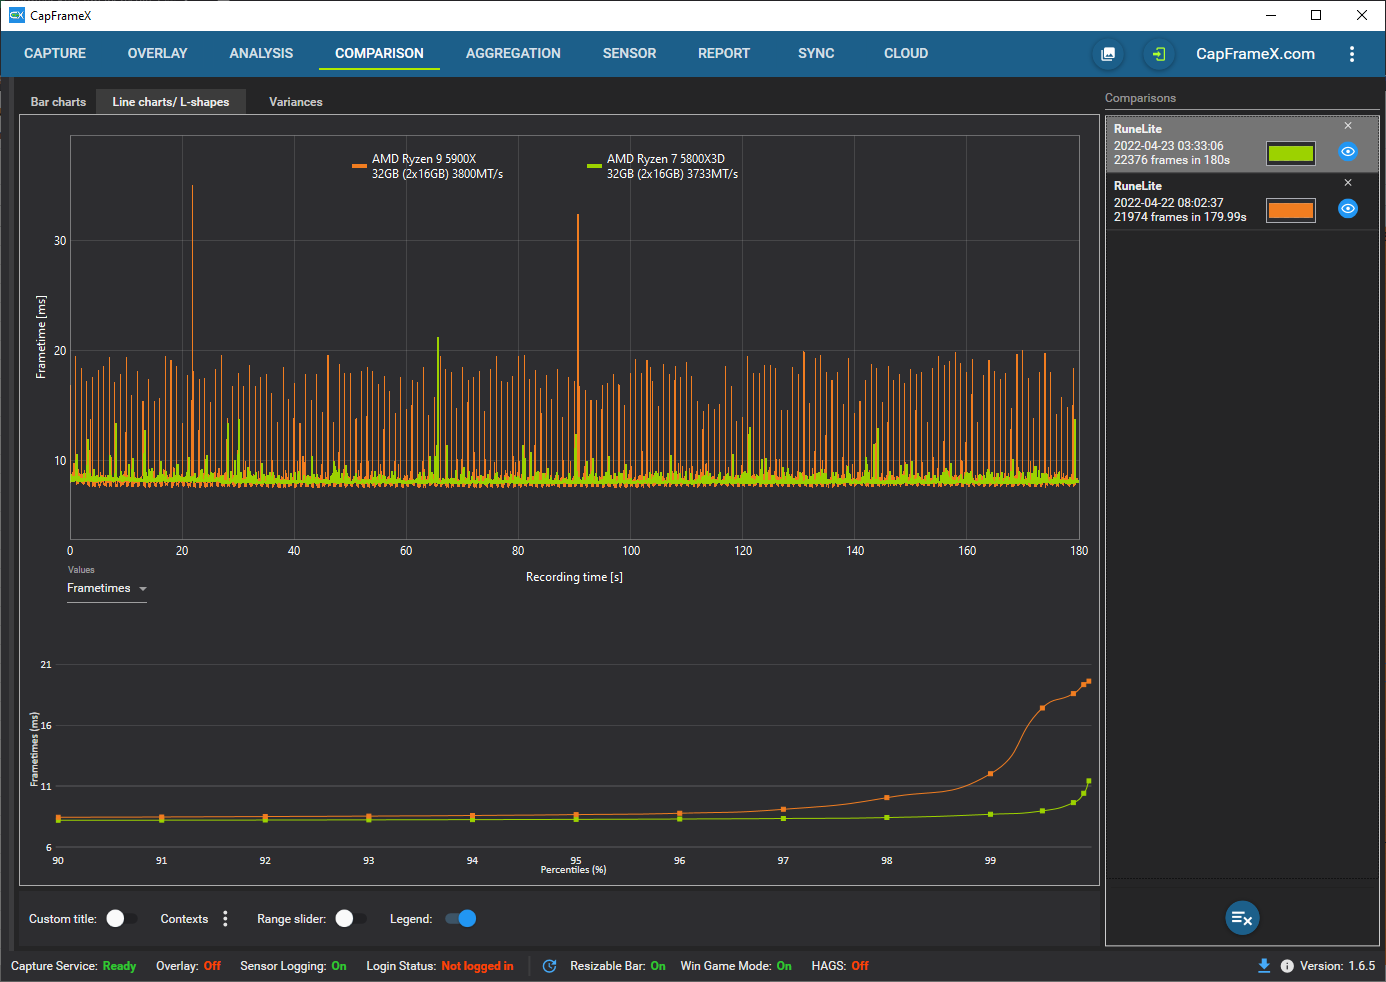
Task: Open the screenshot capture icon in header
Action: point(1108,54)
